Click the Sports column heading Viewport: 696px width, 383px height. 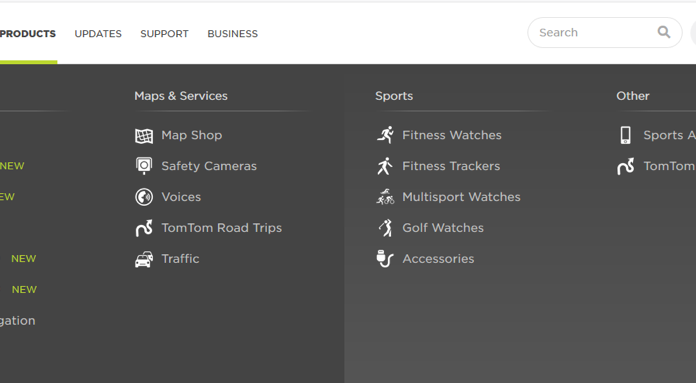click(394, 96)
